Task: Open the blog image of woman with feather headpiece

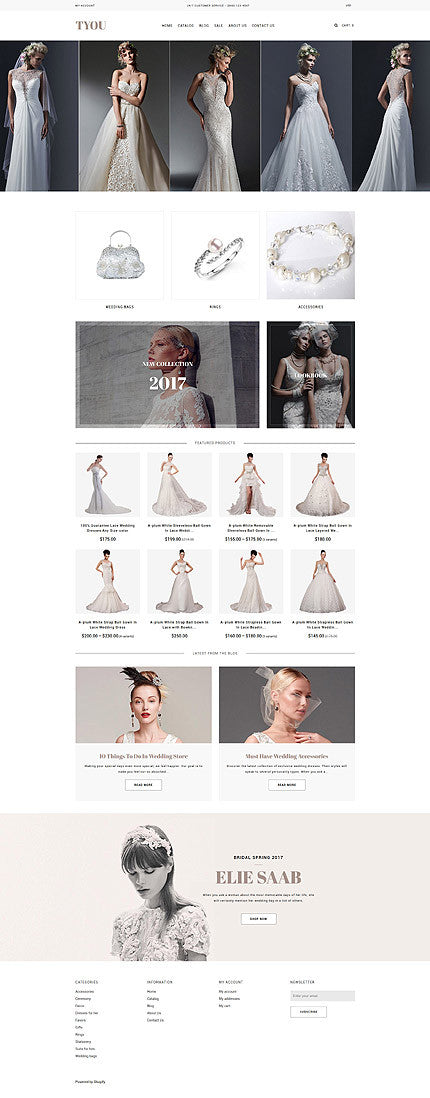Action: pos(144,704)
